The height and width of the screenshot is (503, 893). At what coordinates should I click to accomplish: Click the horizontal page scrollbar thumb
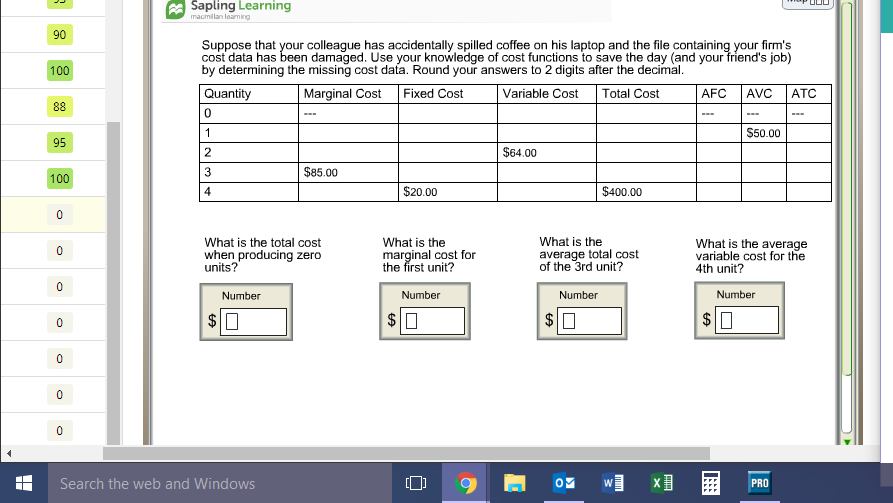click(x=406, y=453)
